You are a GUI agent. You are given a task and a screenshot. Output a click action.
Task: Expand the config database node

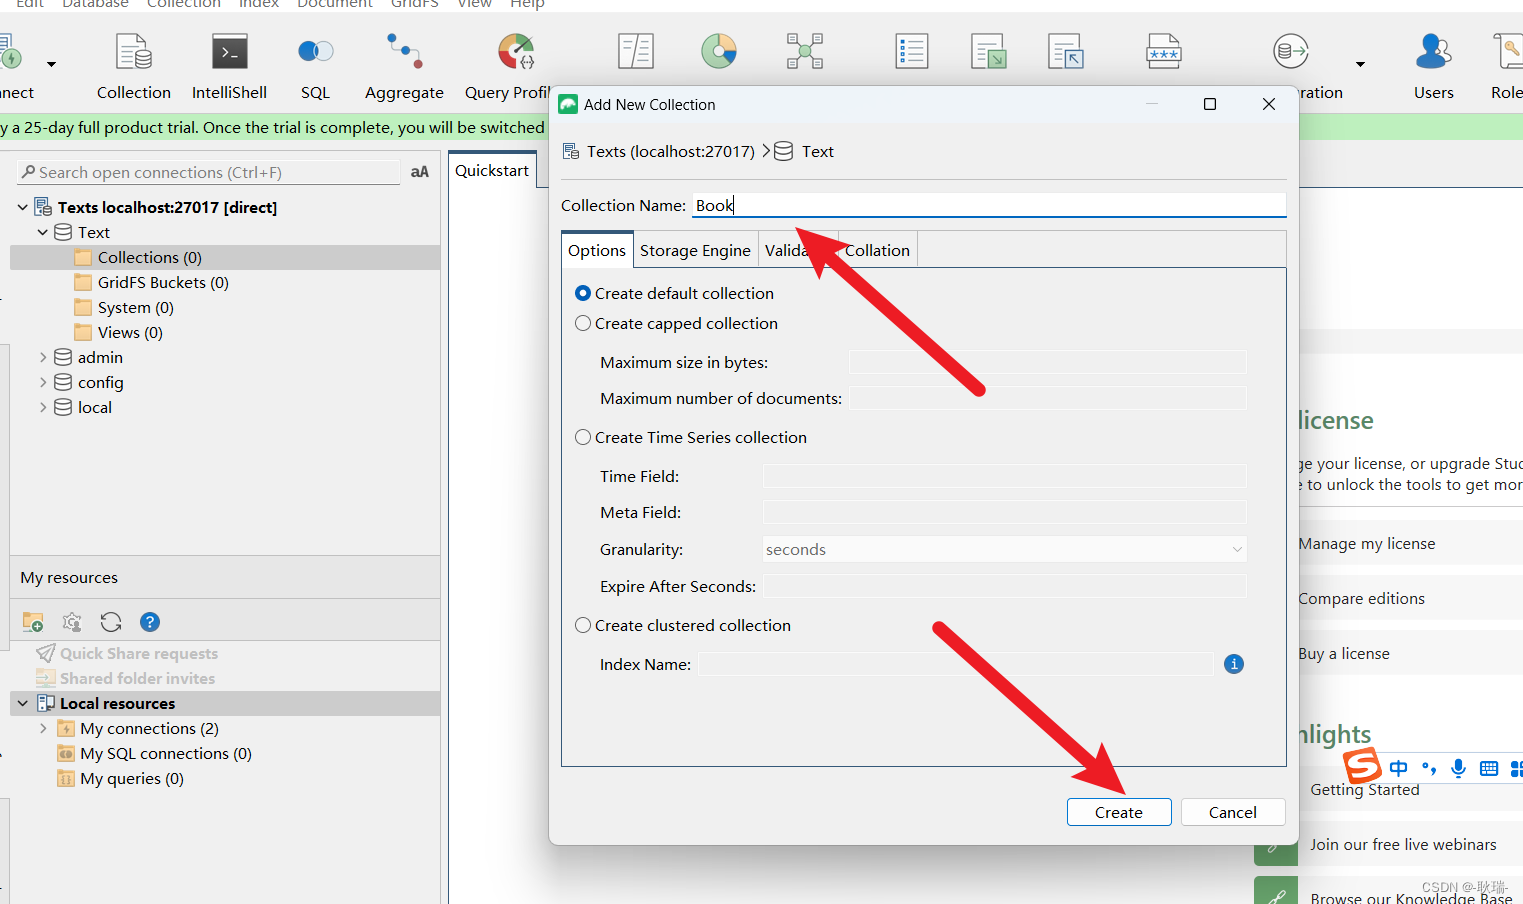tap(42, 382)
